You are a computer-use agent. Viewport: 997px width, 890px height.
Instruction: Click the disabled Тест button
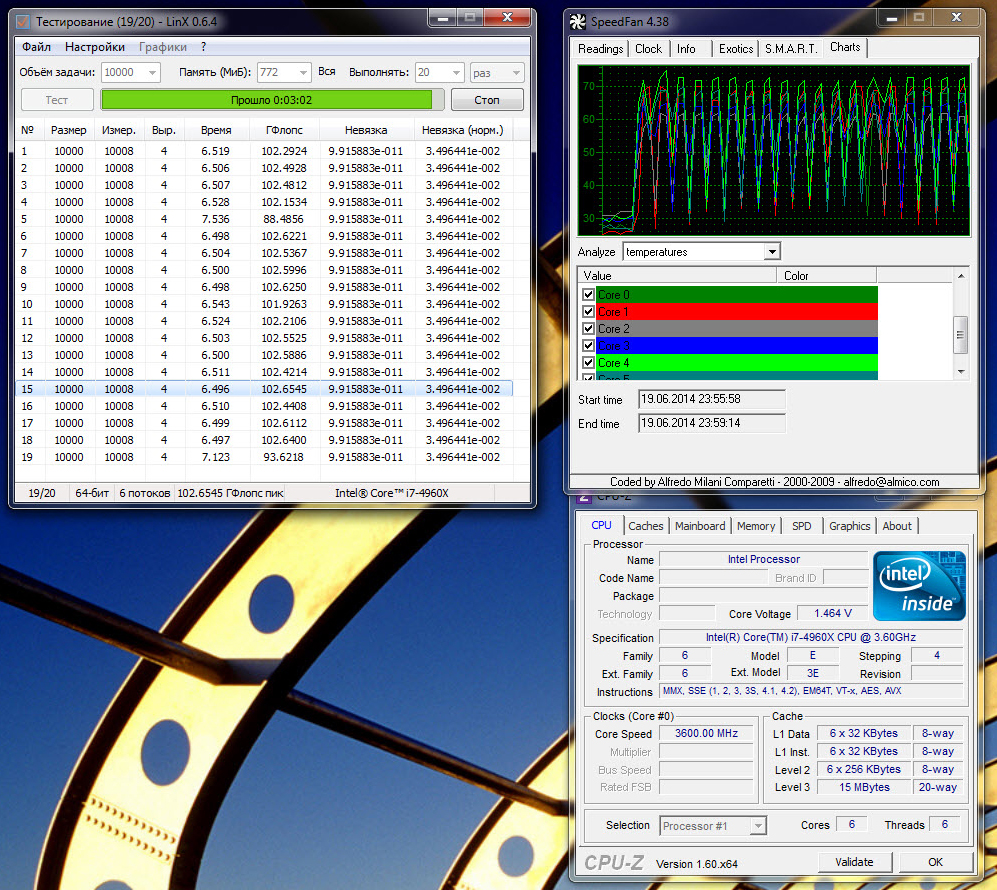(57, 100)
